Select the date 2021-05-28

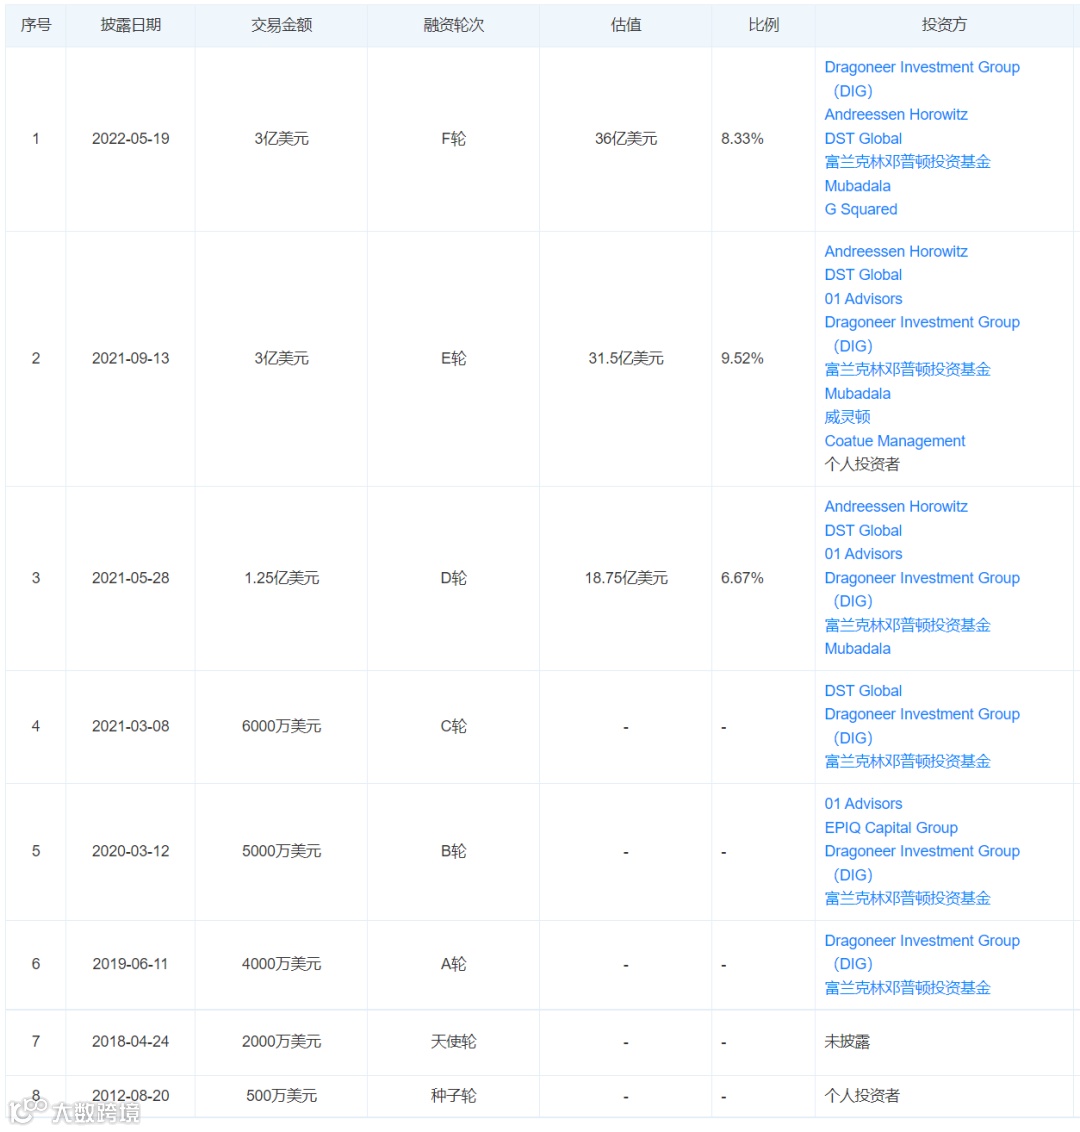[x=131, y=578]
